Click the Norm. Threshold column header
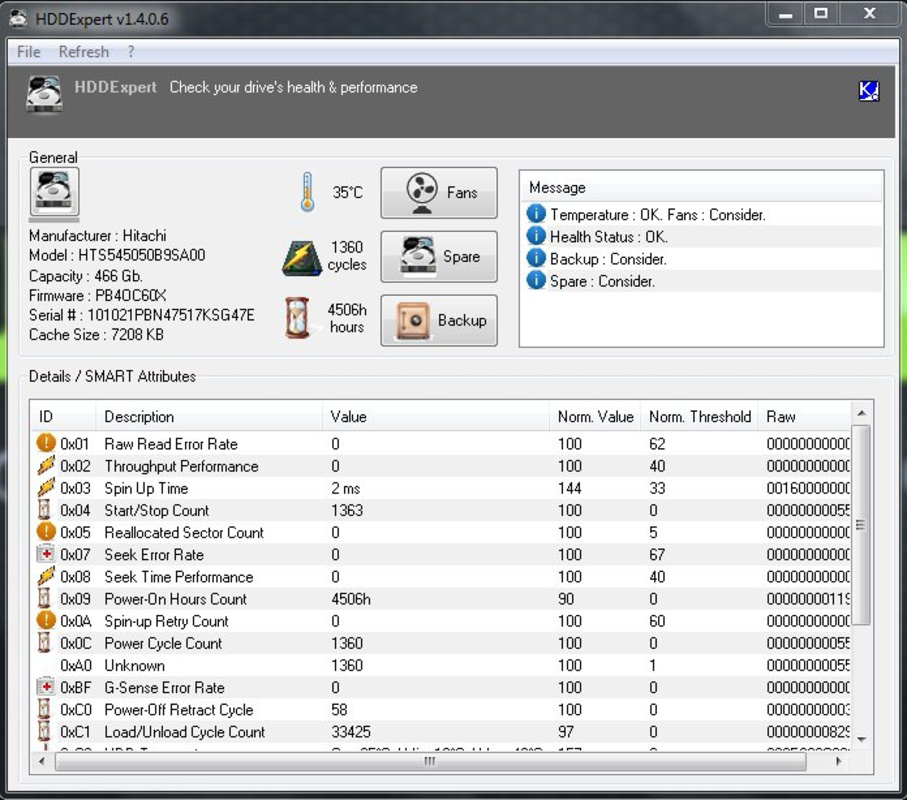 [699, 416]
